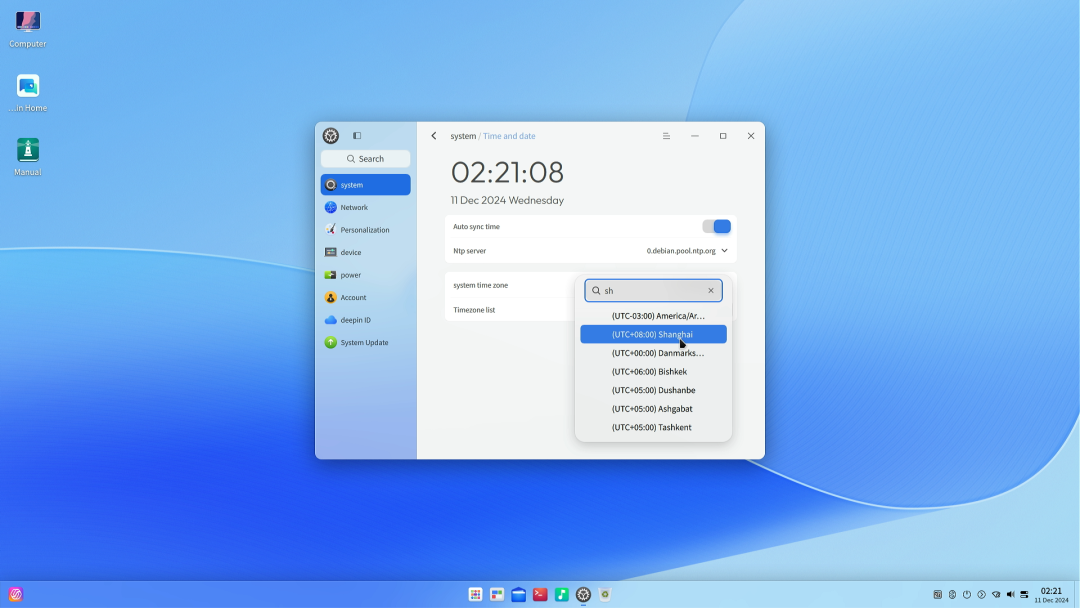Open the File Manager from dock
Viewport: 1080px width, 608px height.
pyautogui.click(x=519, y=594)
